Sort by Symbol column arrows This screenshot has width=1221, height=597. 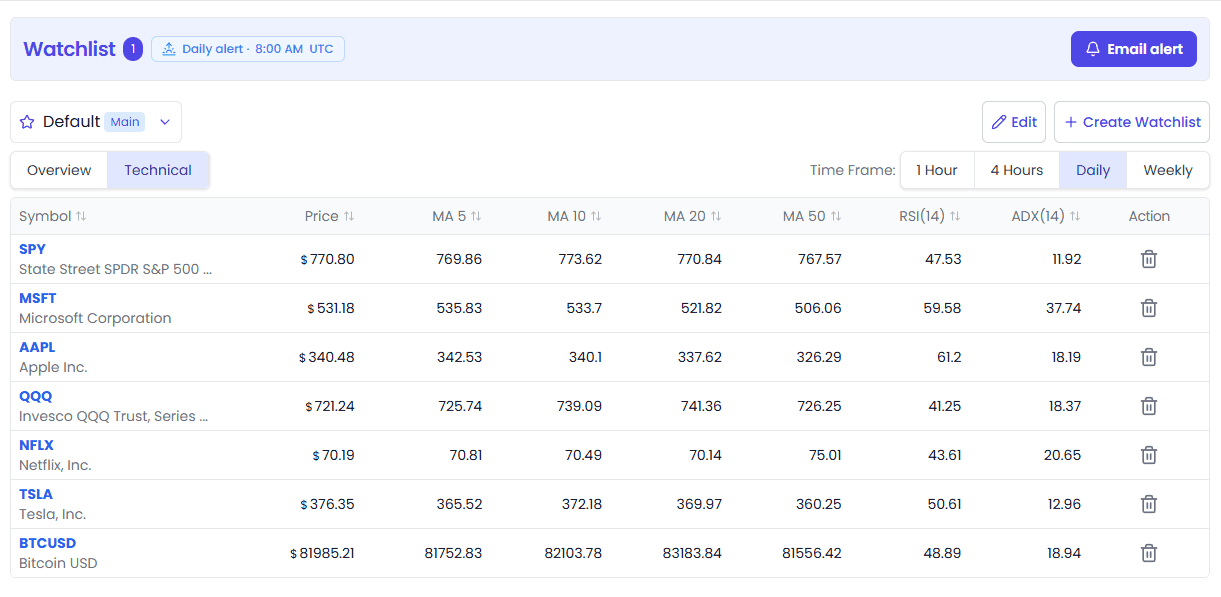(x=81, y=216)
